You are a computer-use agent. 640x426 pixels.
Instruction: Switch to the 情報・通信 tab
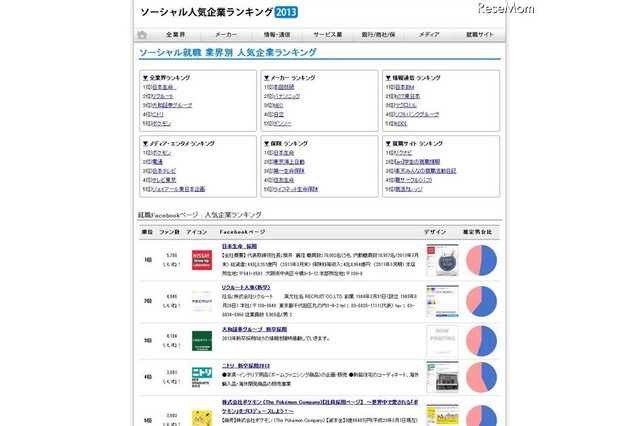277,35
